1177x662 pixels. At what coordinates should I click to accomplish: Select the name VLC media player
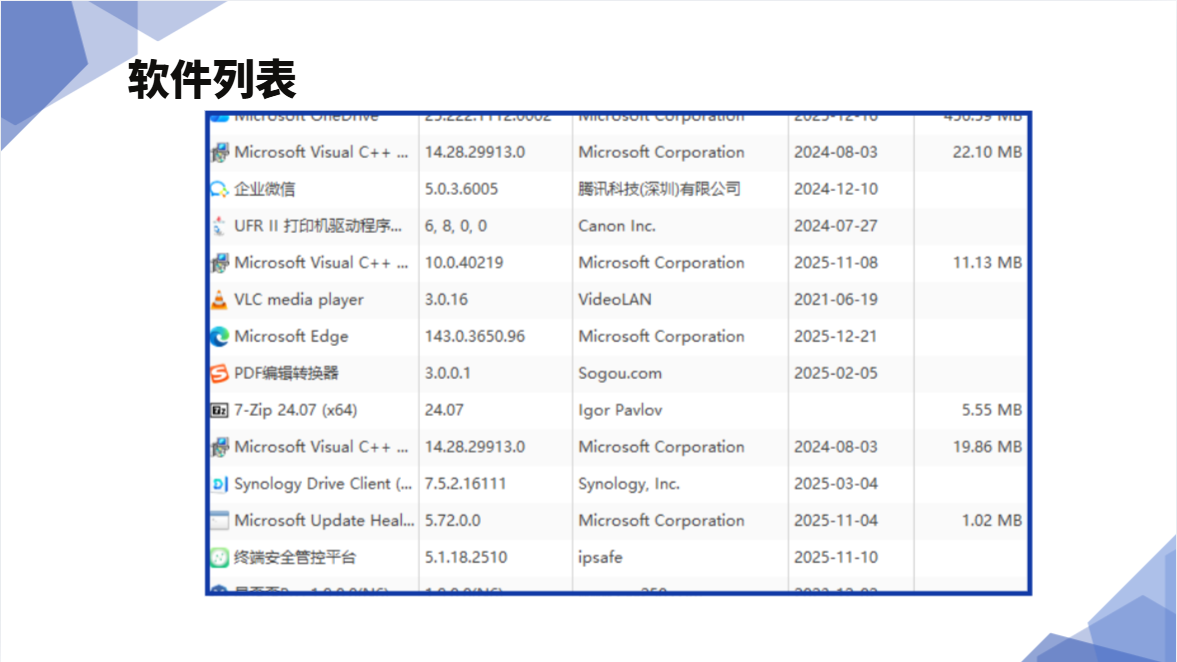299,299
